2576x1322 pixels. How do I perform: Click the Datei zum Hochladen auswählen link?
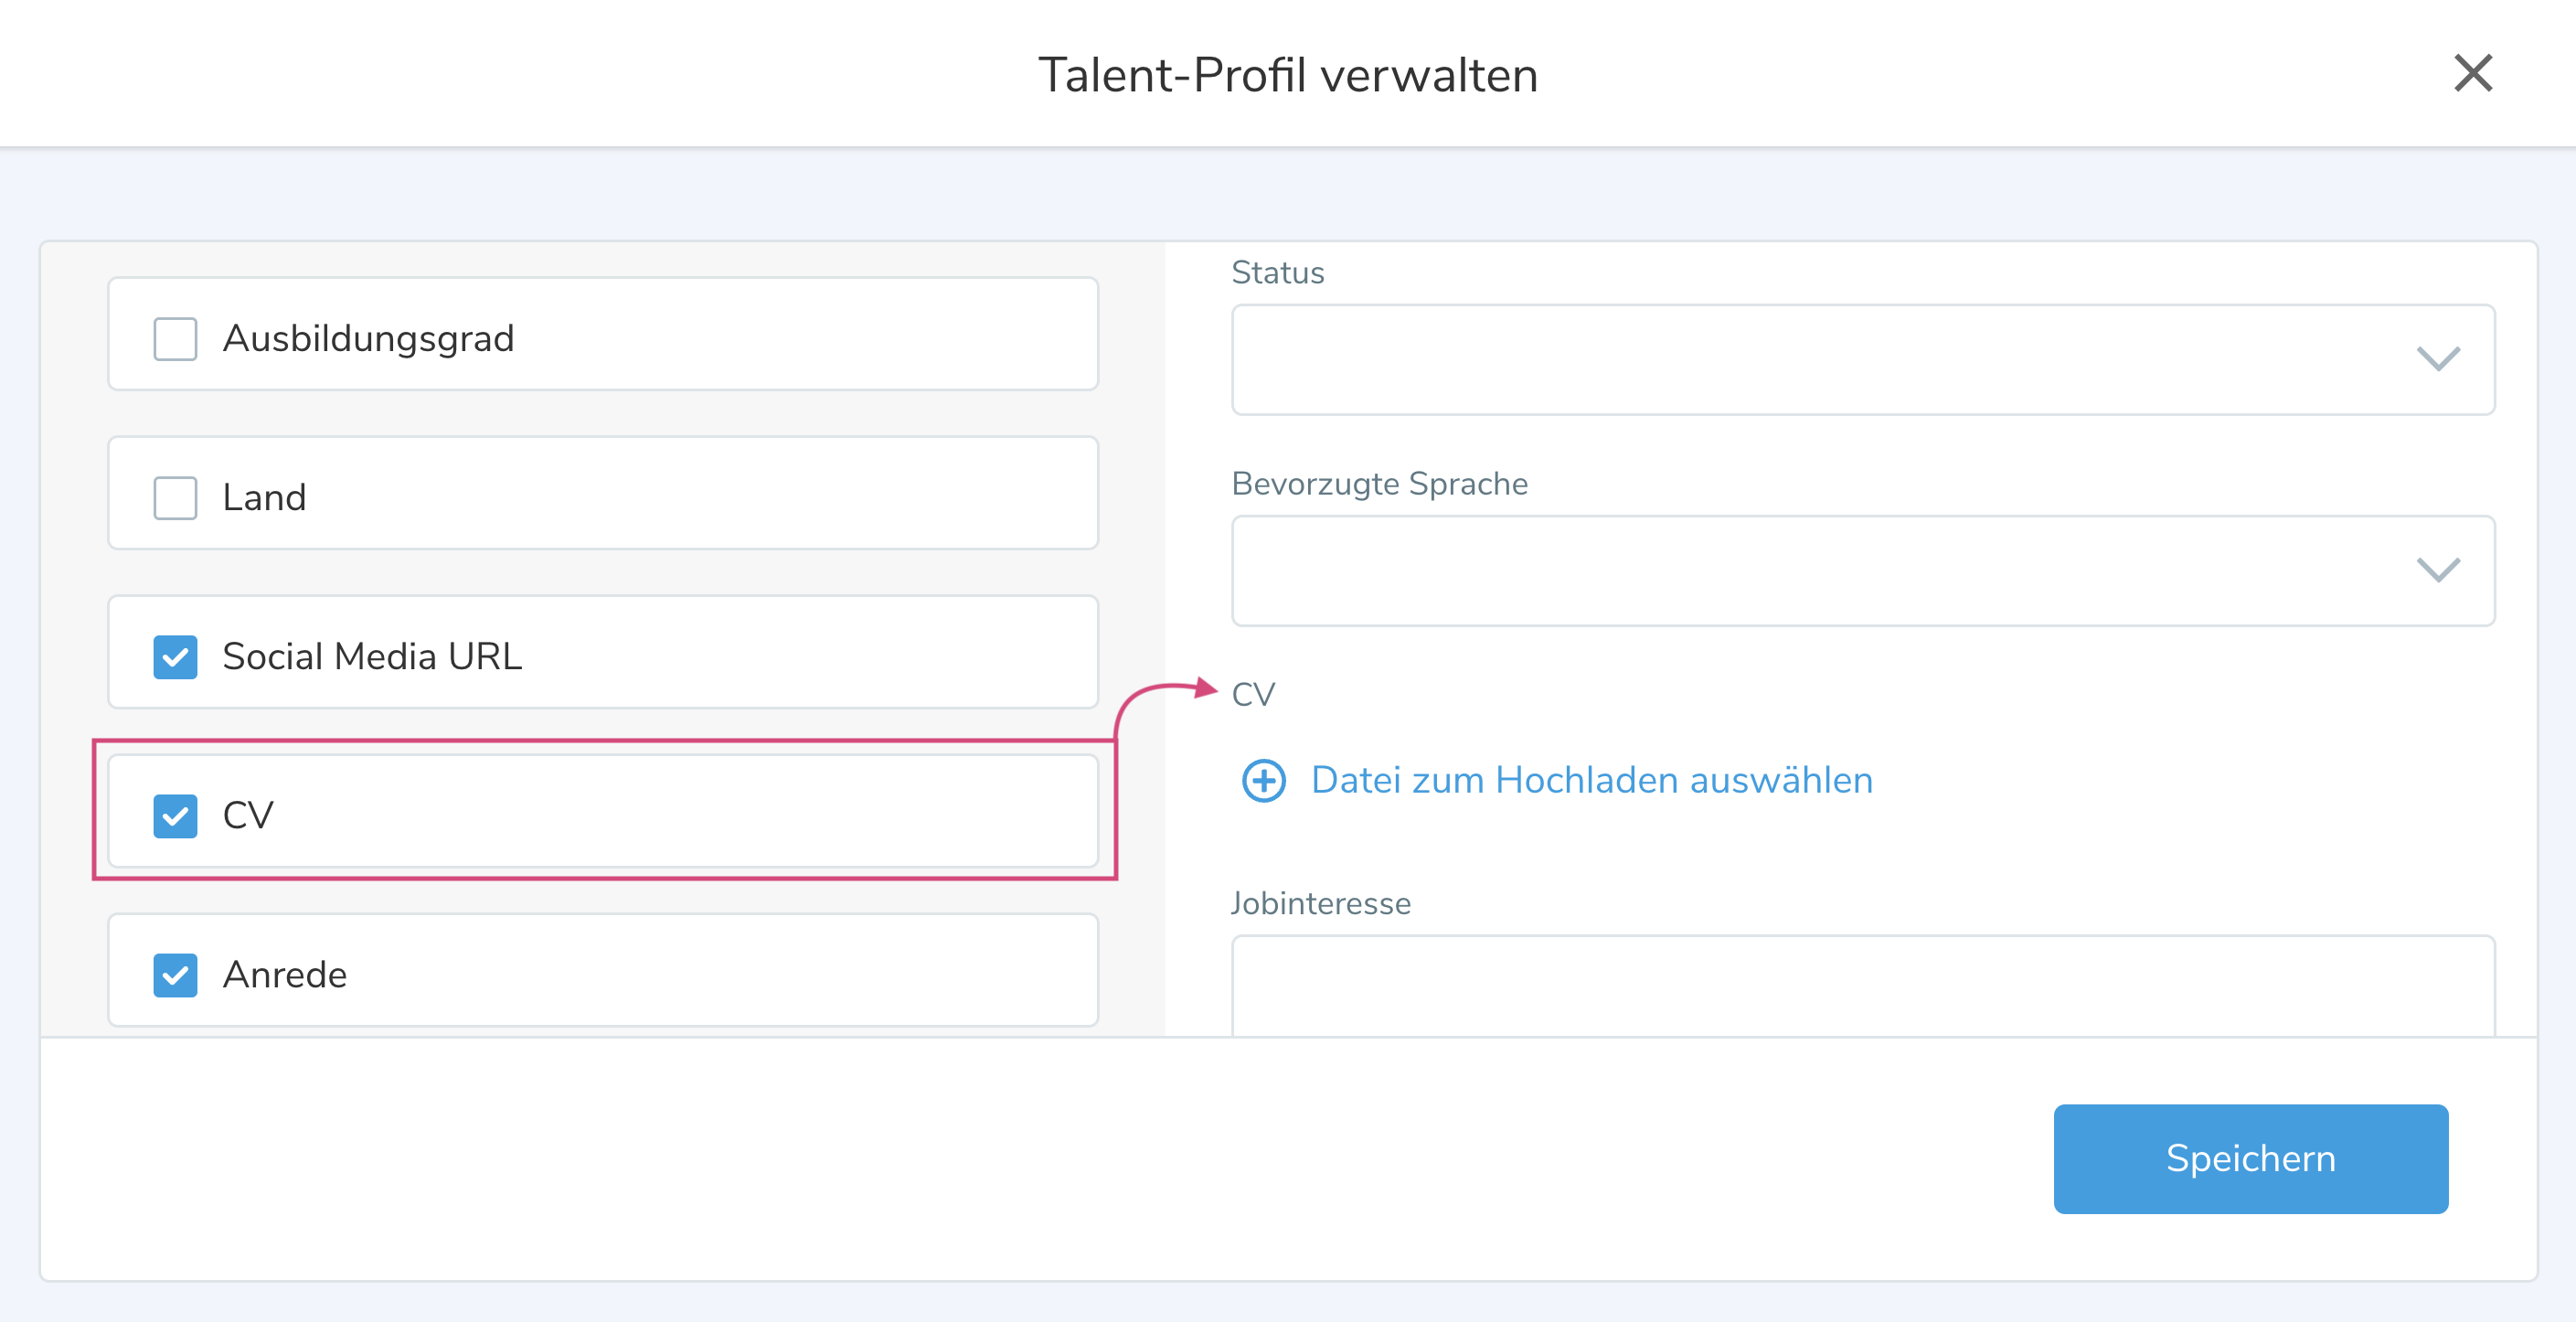[x=1591, y=781]
